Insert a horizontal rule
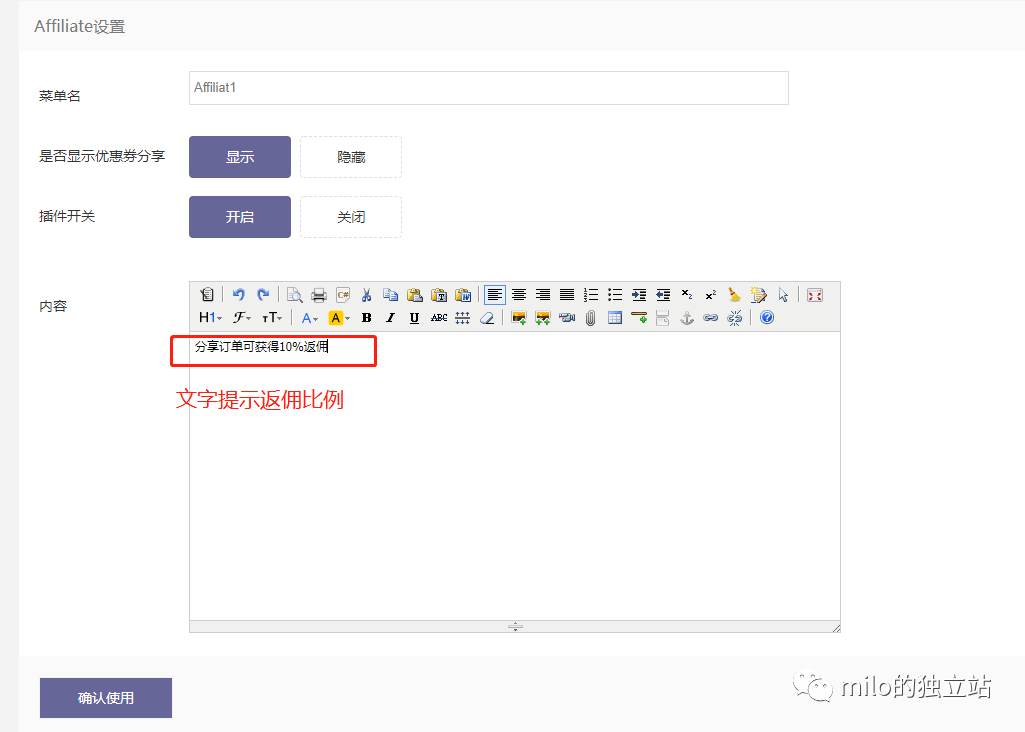The image size is (1025, 732). 639,318
